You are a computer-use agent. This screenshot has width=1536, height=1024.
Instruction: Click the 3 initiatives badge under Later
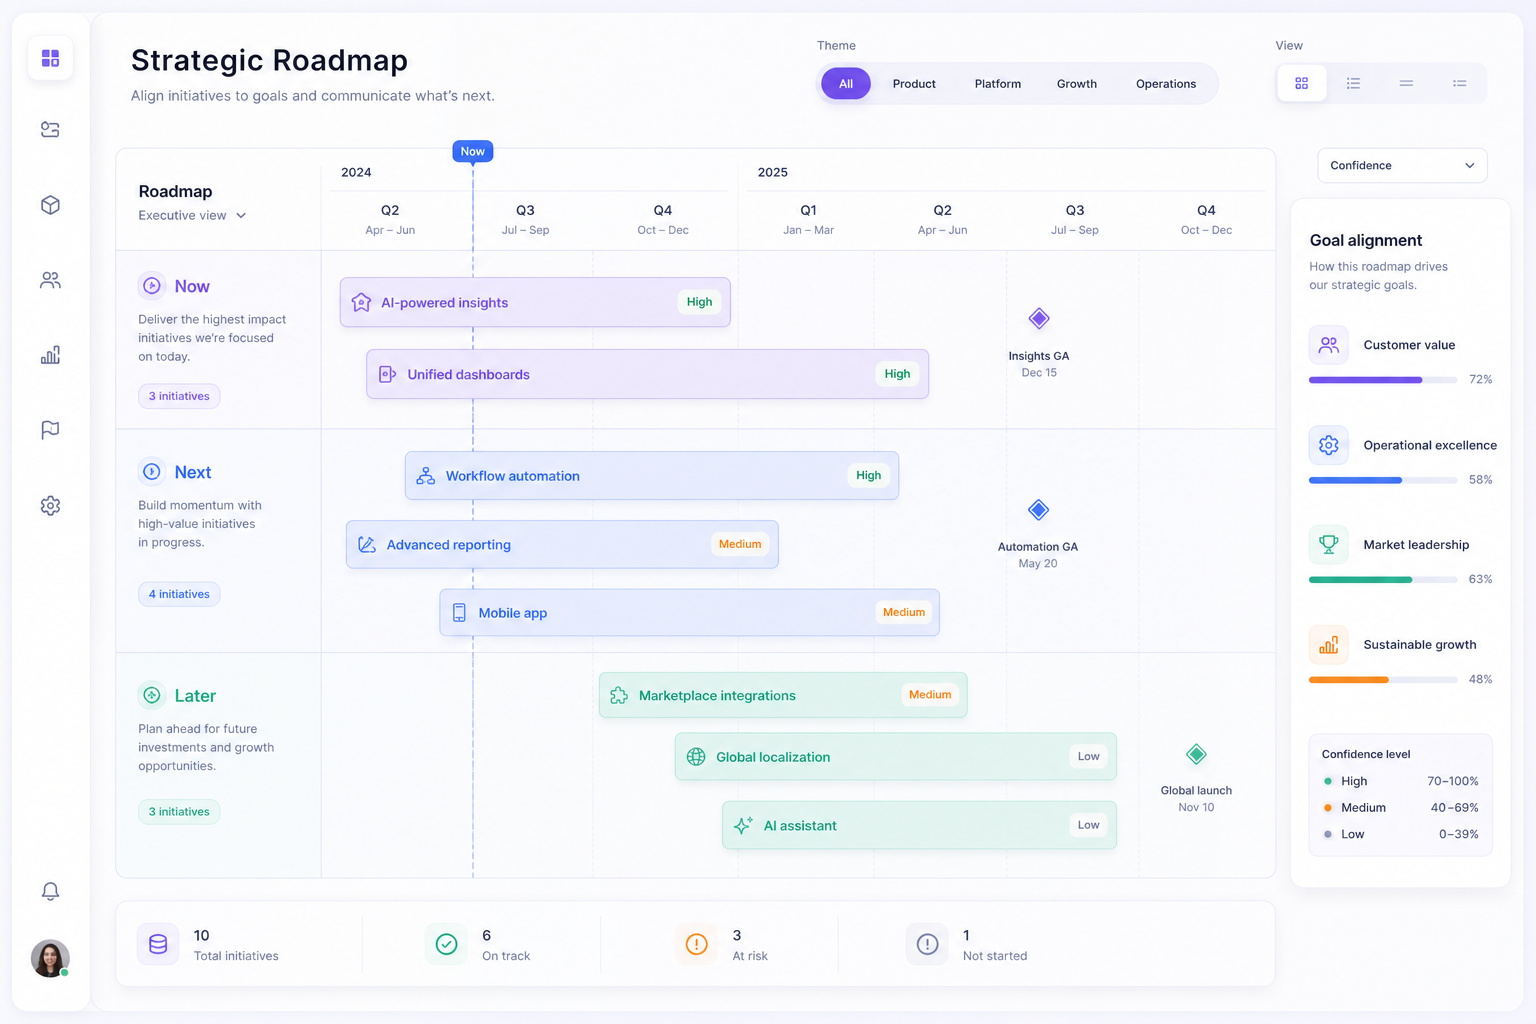[x=179, y=811]
